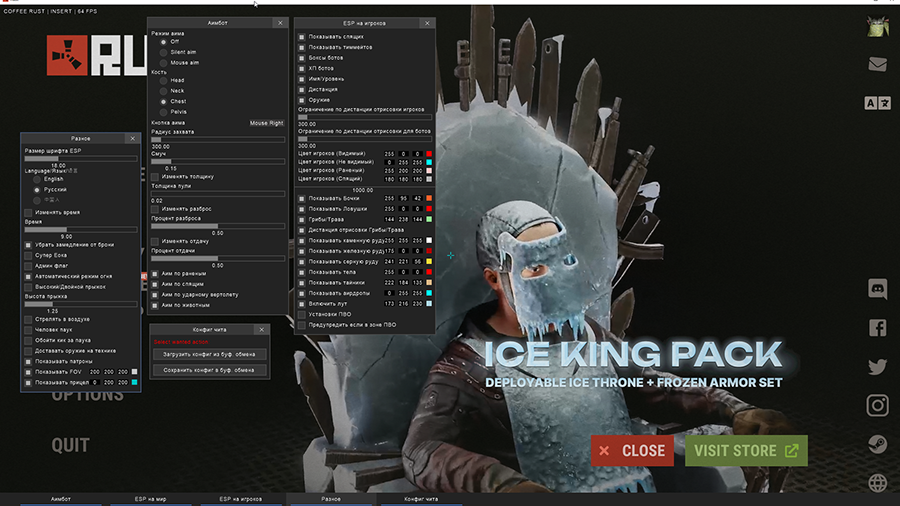900x506 pixels.
Task: Toggle Изменять время checkbox
Action: coord(28,213)
